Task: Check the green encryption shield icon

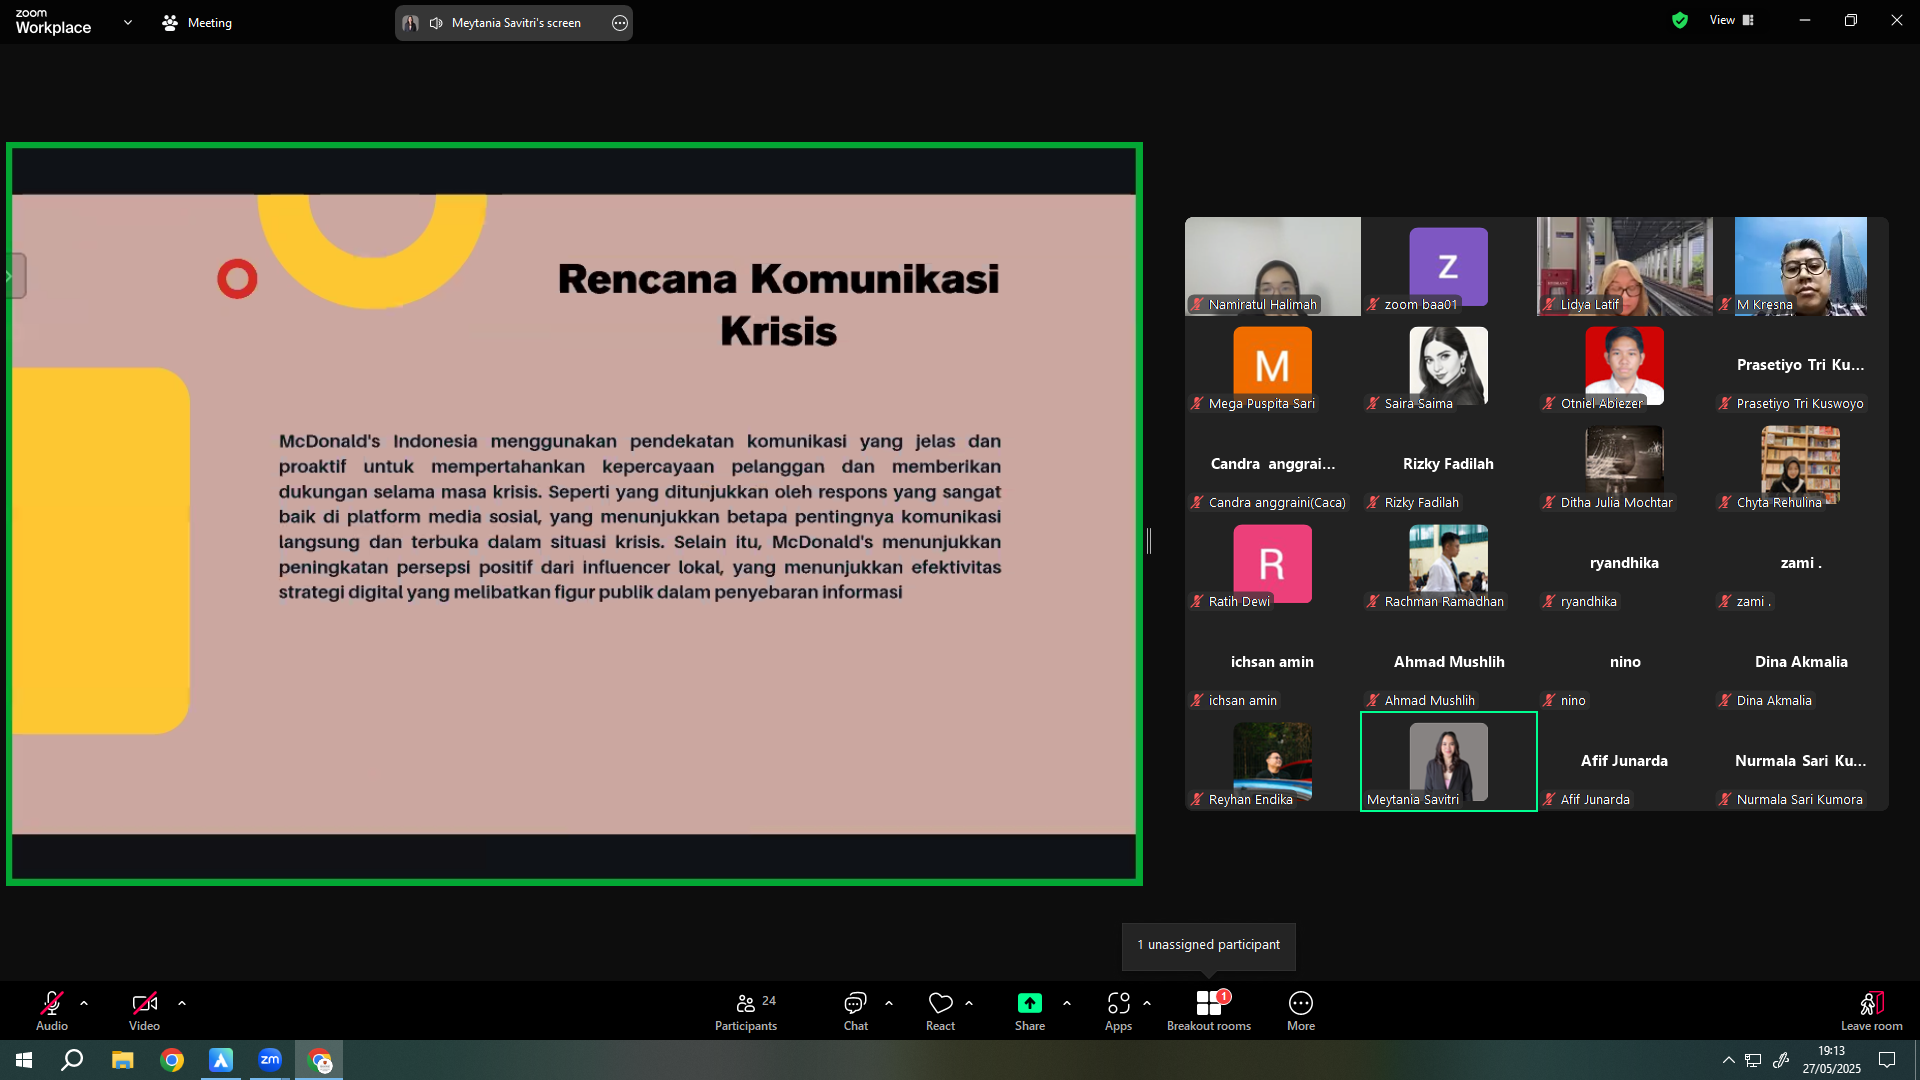Action: click(1680, 20)
